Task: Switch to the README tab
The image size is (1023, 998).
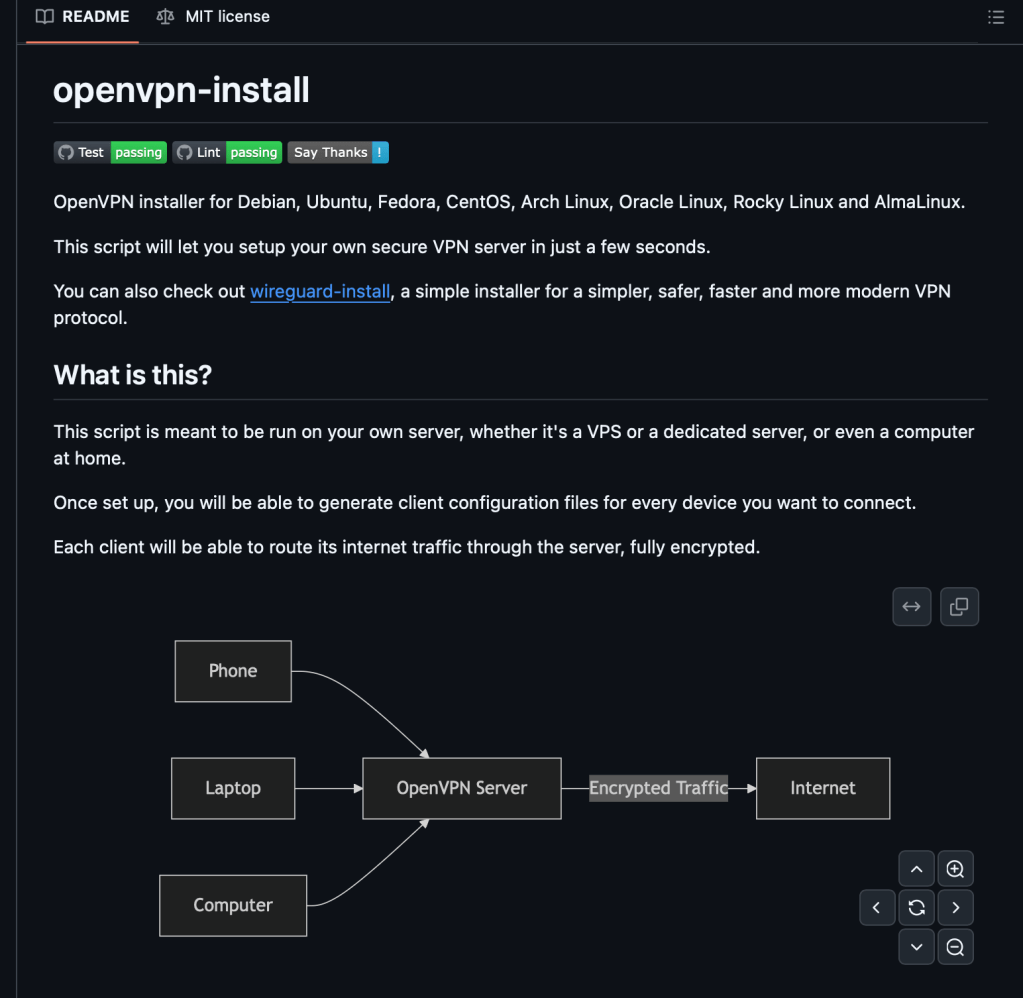Action: [x=83, y=17]
